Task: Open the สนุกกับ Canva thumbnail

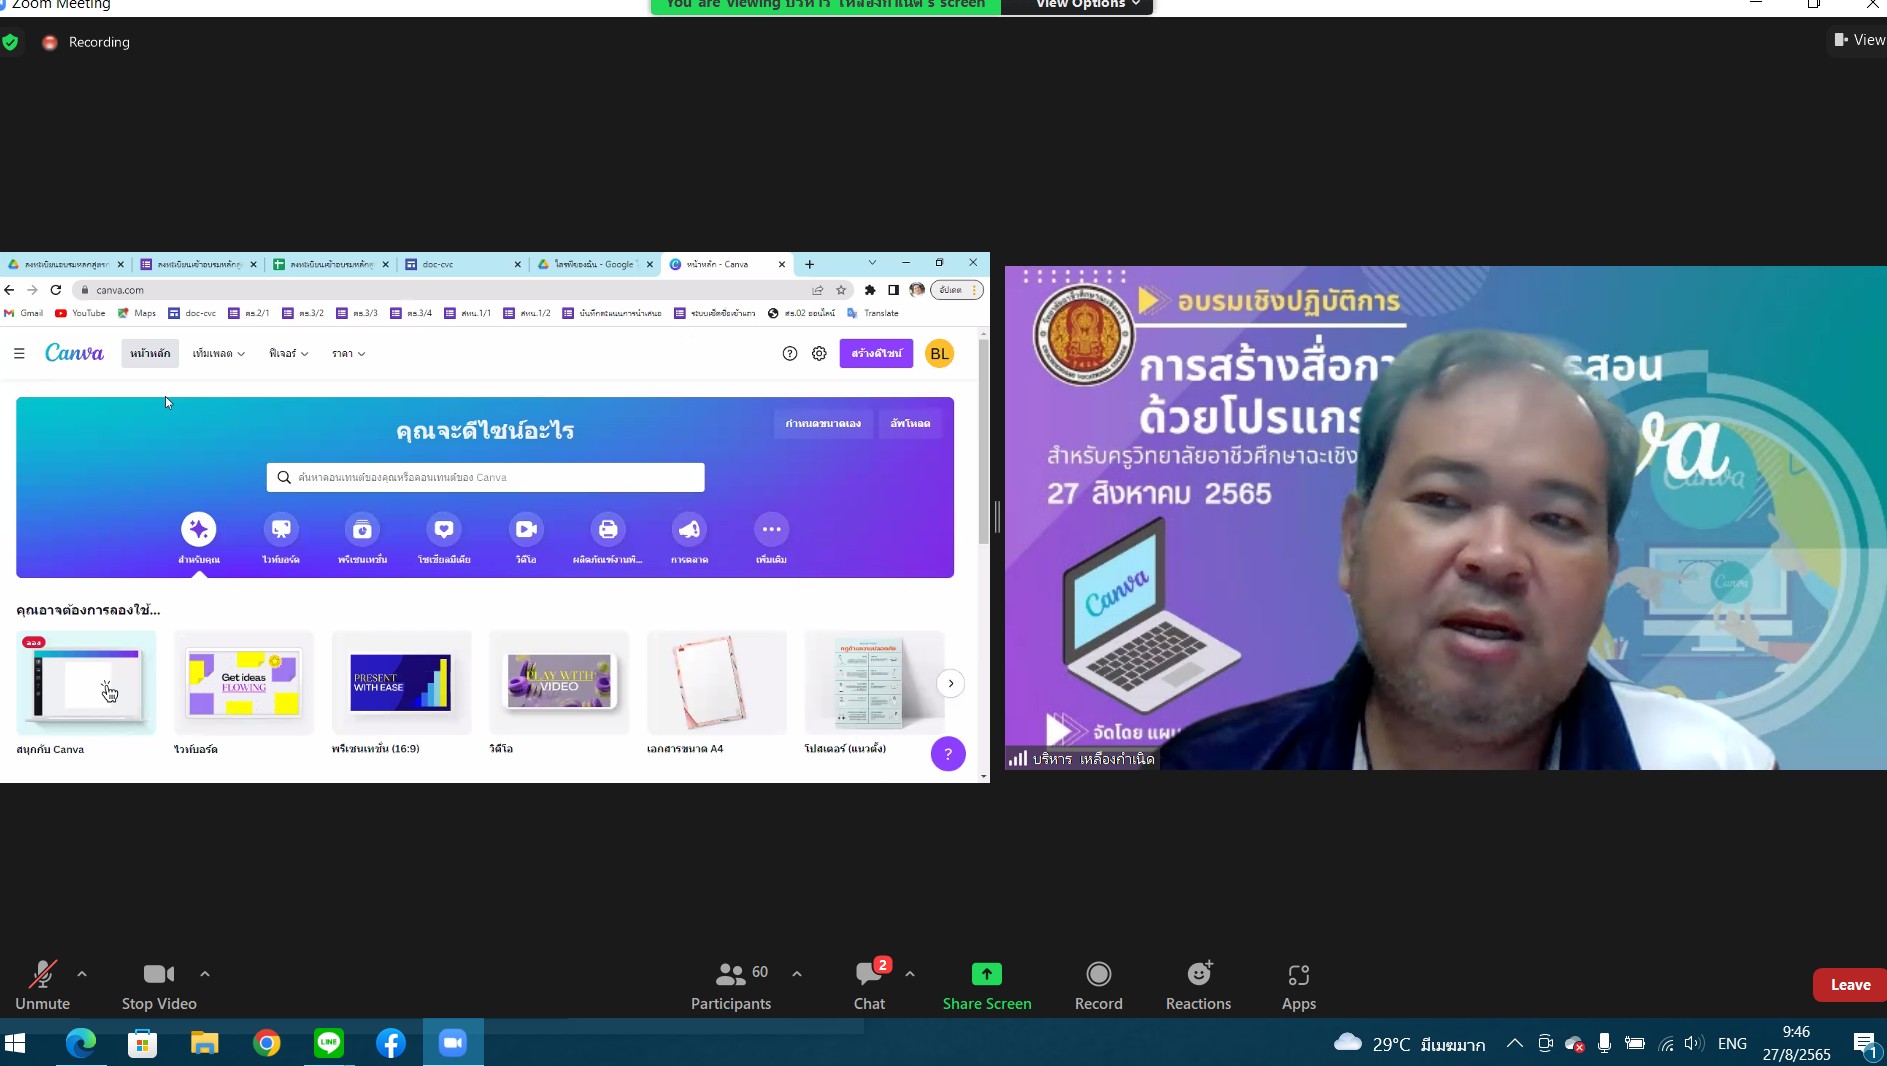Action: pos(86,683)
